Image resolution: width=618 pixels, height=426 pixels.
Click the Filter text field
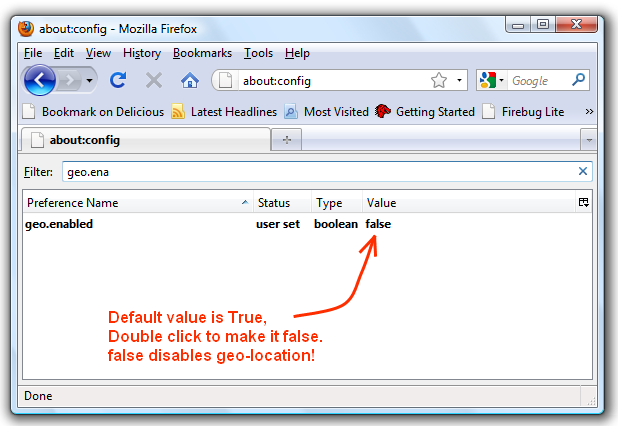(320, 172)
